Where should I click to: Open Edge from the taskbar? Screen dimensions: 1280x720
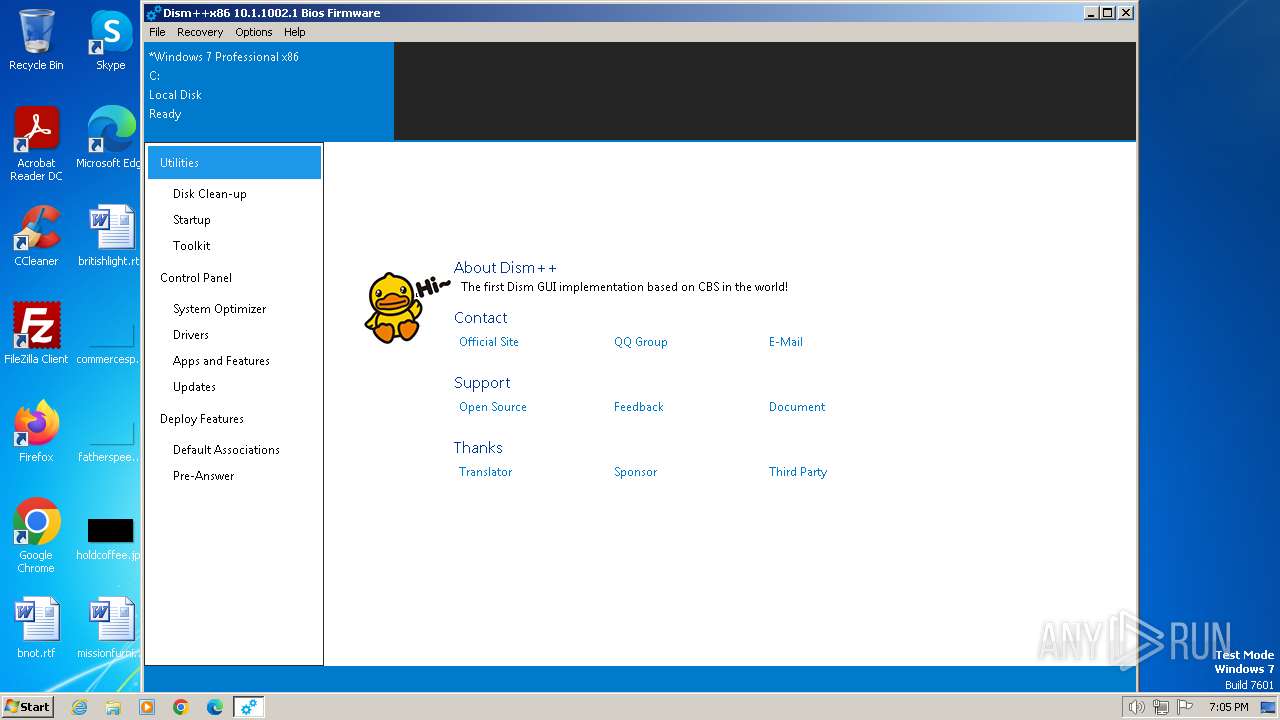coord(215,707)
